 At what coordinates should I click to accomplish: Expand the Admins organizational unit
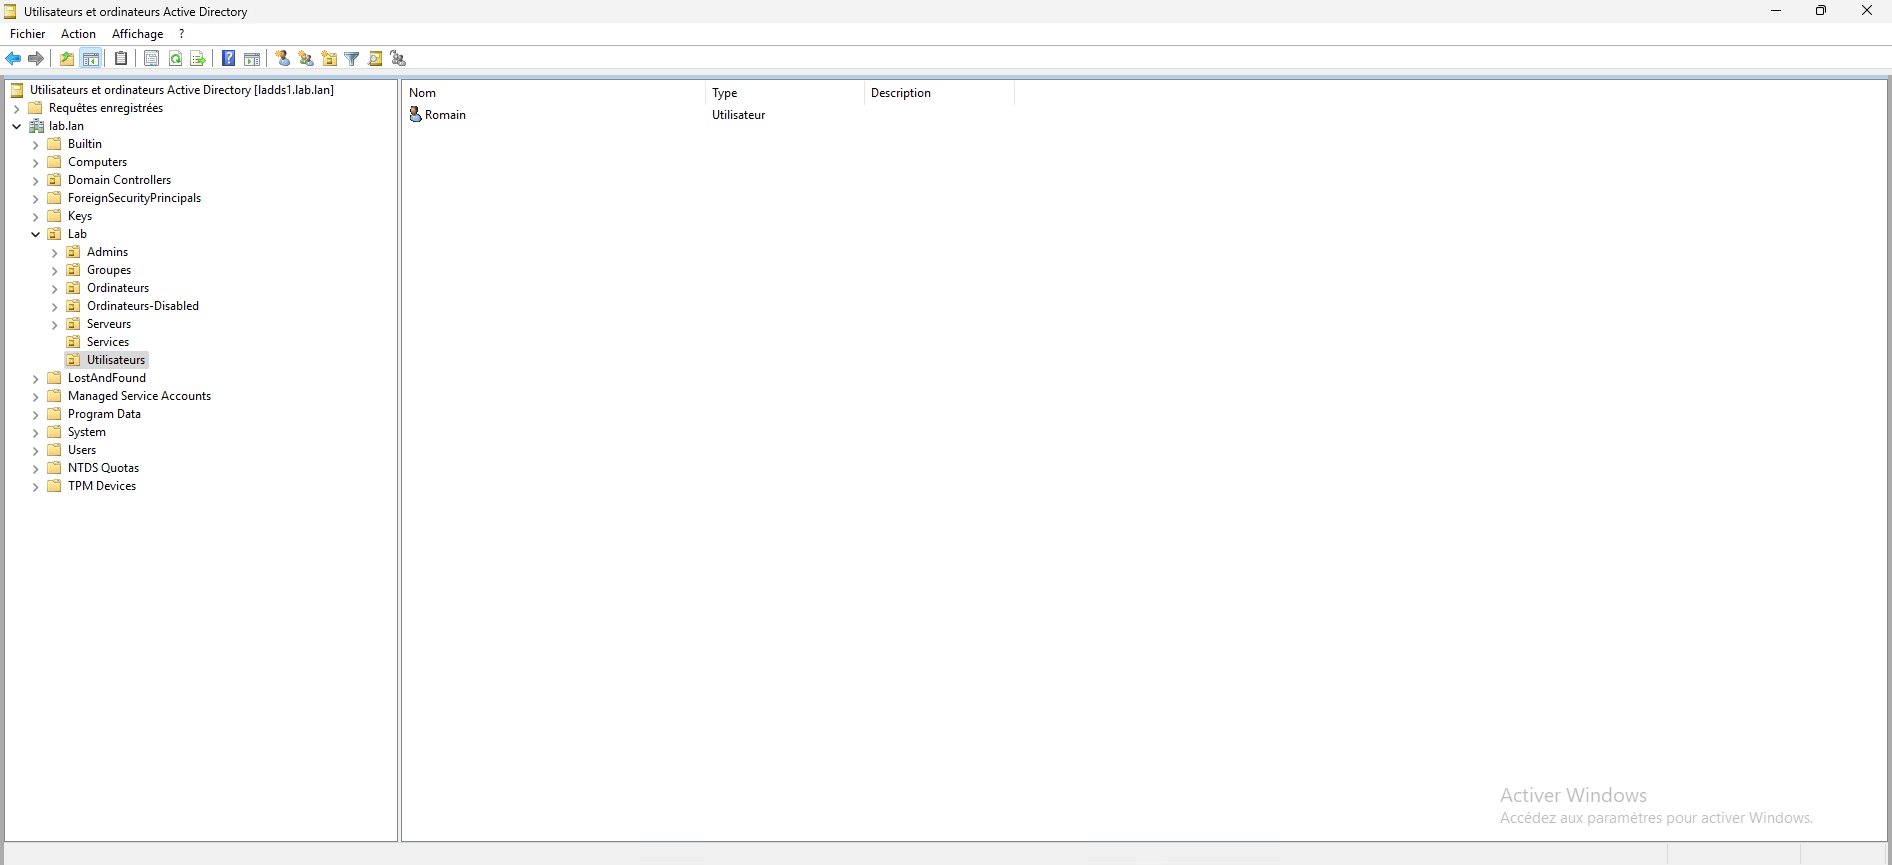[x=55, y=253]
